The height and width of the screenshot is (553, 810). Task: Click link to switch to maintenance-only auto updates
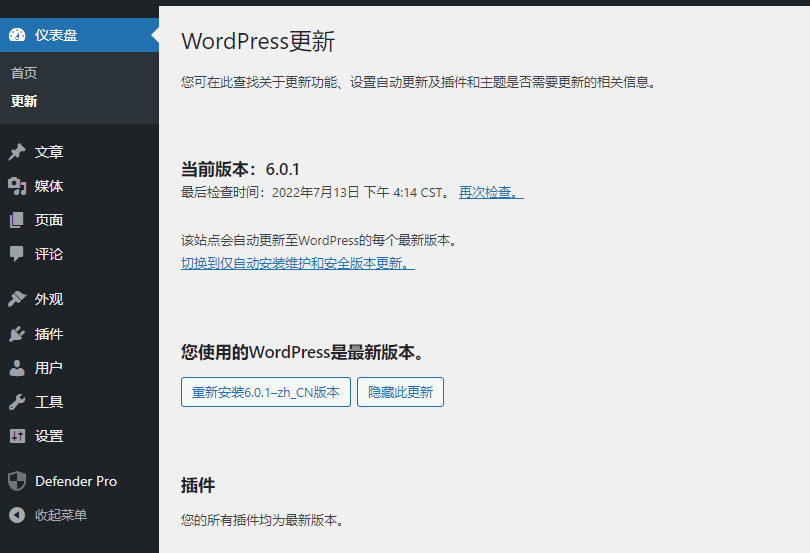(298, 263)
